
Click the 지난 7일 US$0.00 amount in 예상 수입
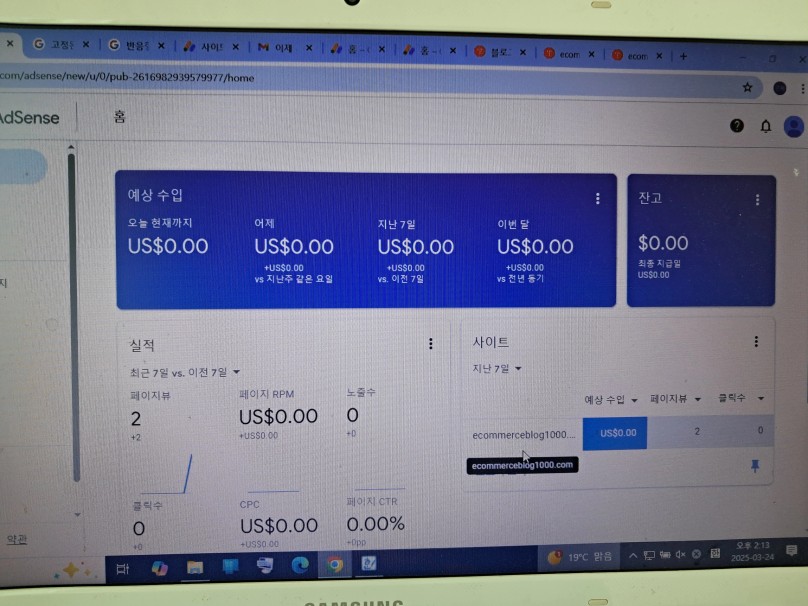[415, 247]
